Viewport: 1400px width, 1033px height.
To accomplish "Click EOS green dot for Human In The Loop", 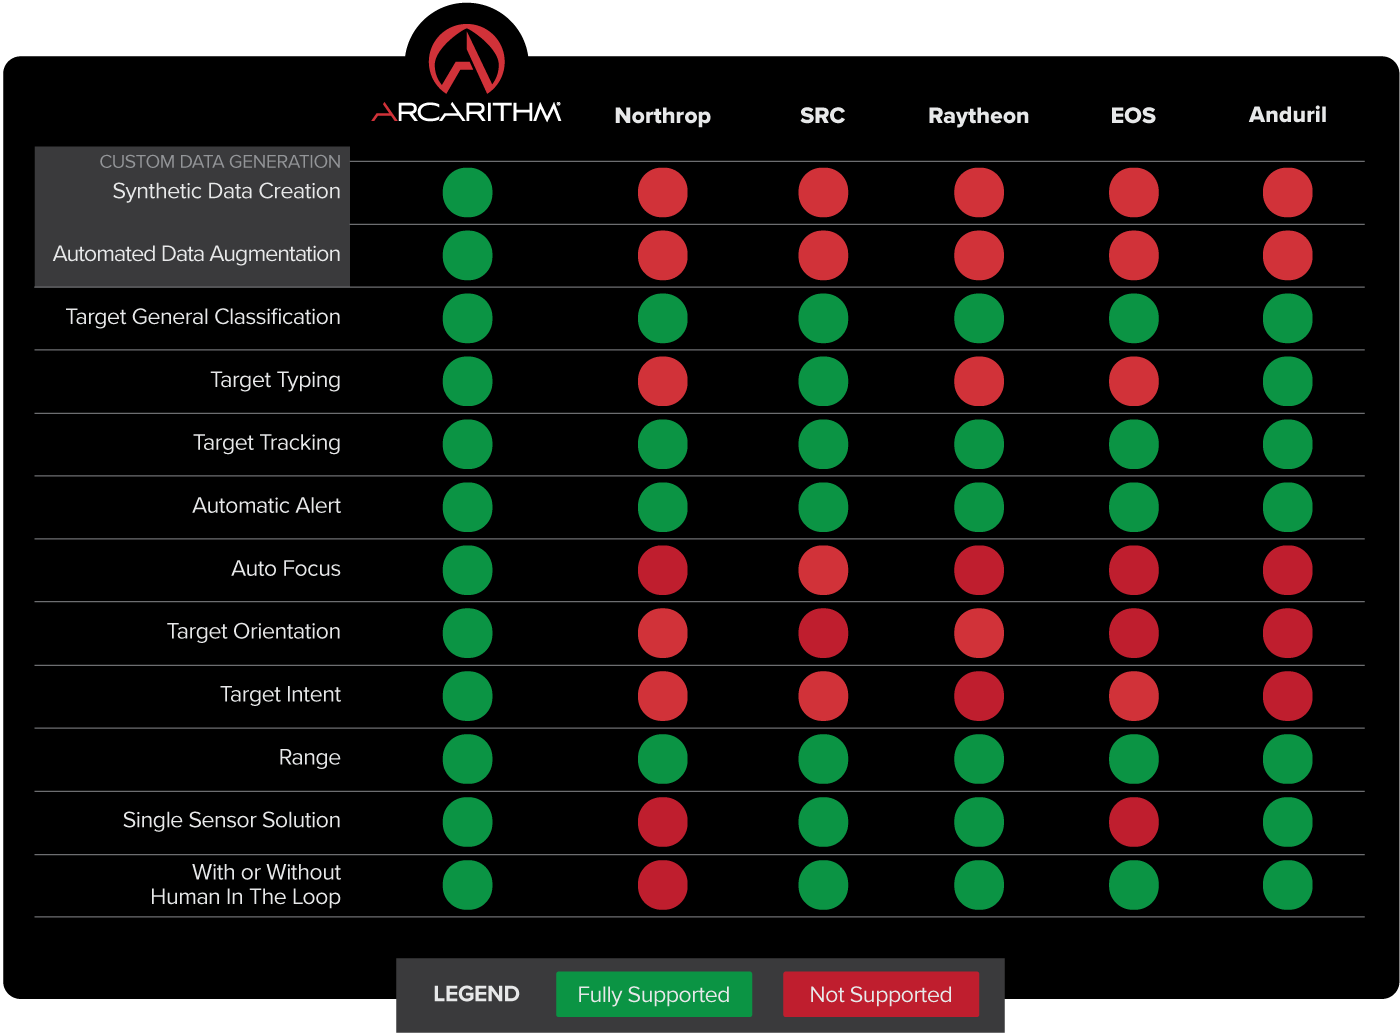I will pyautogui.click(x=1134, y=886).
